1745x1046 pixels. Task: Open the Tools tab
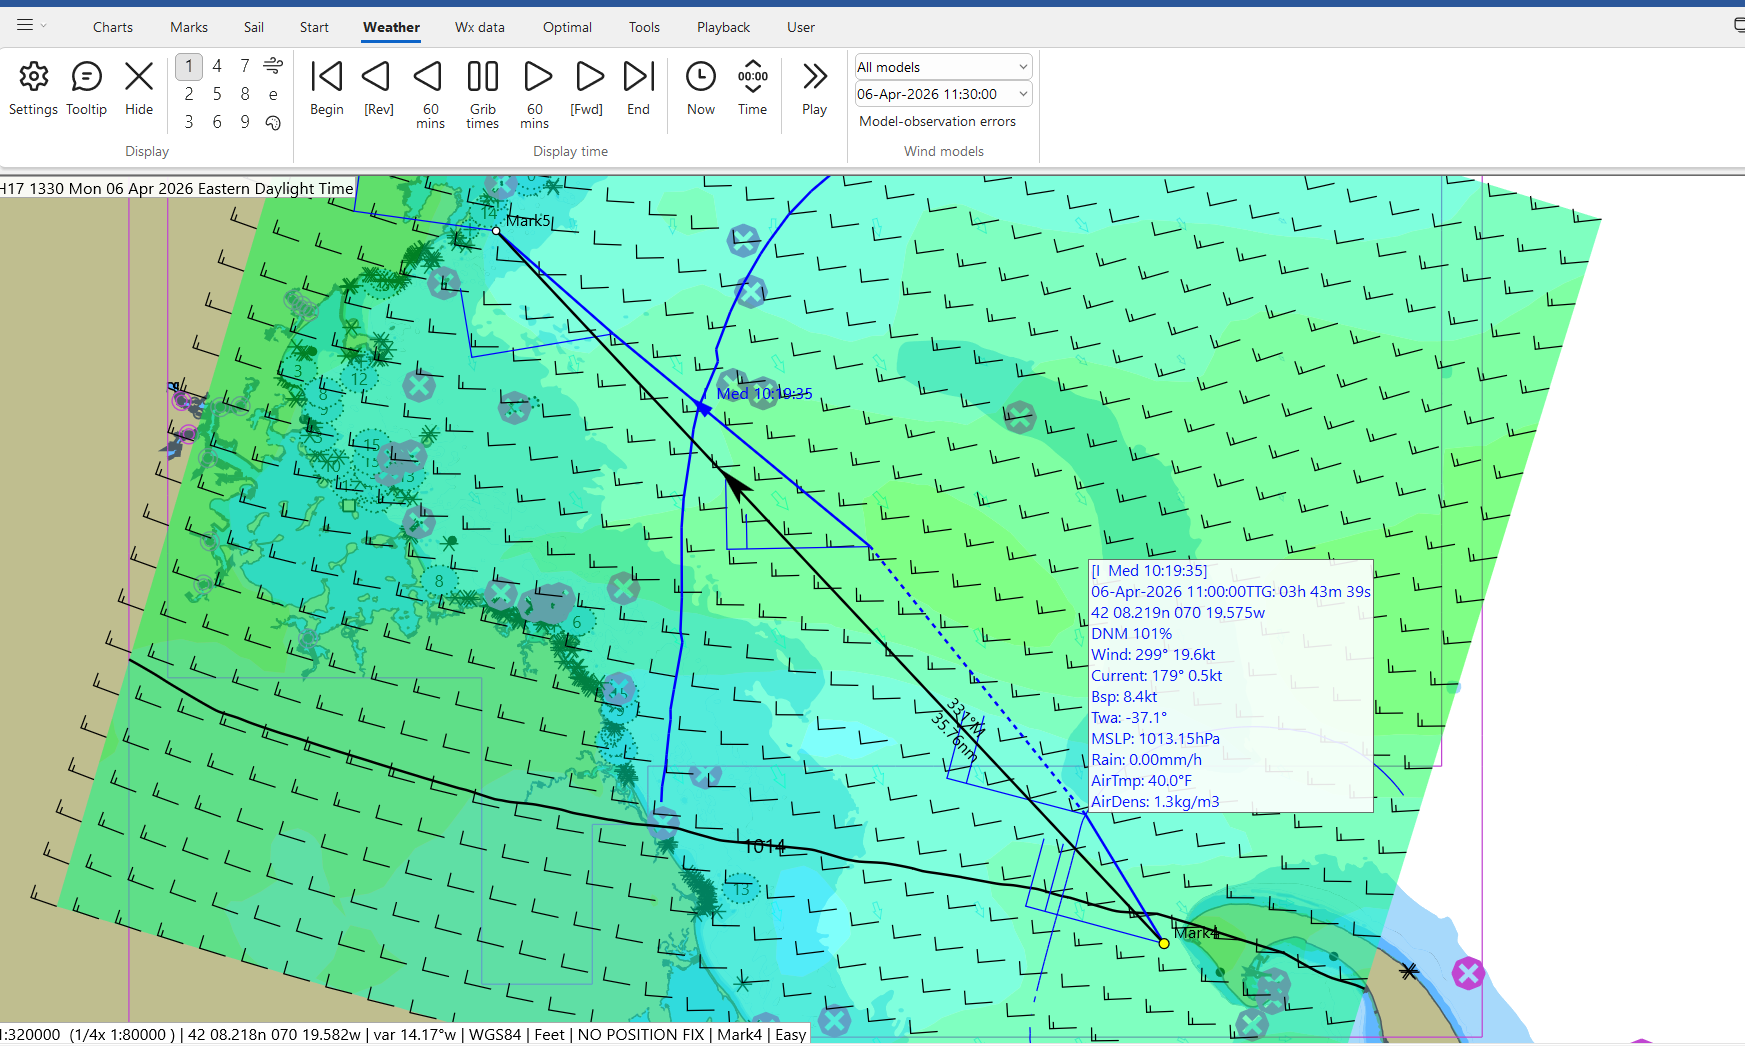(x=644, y=27)
